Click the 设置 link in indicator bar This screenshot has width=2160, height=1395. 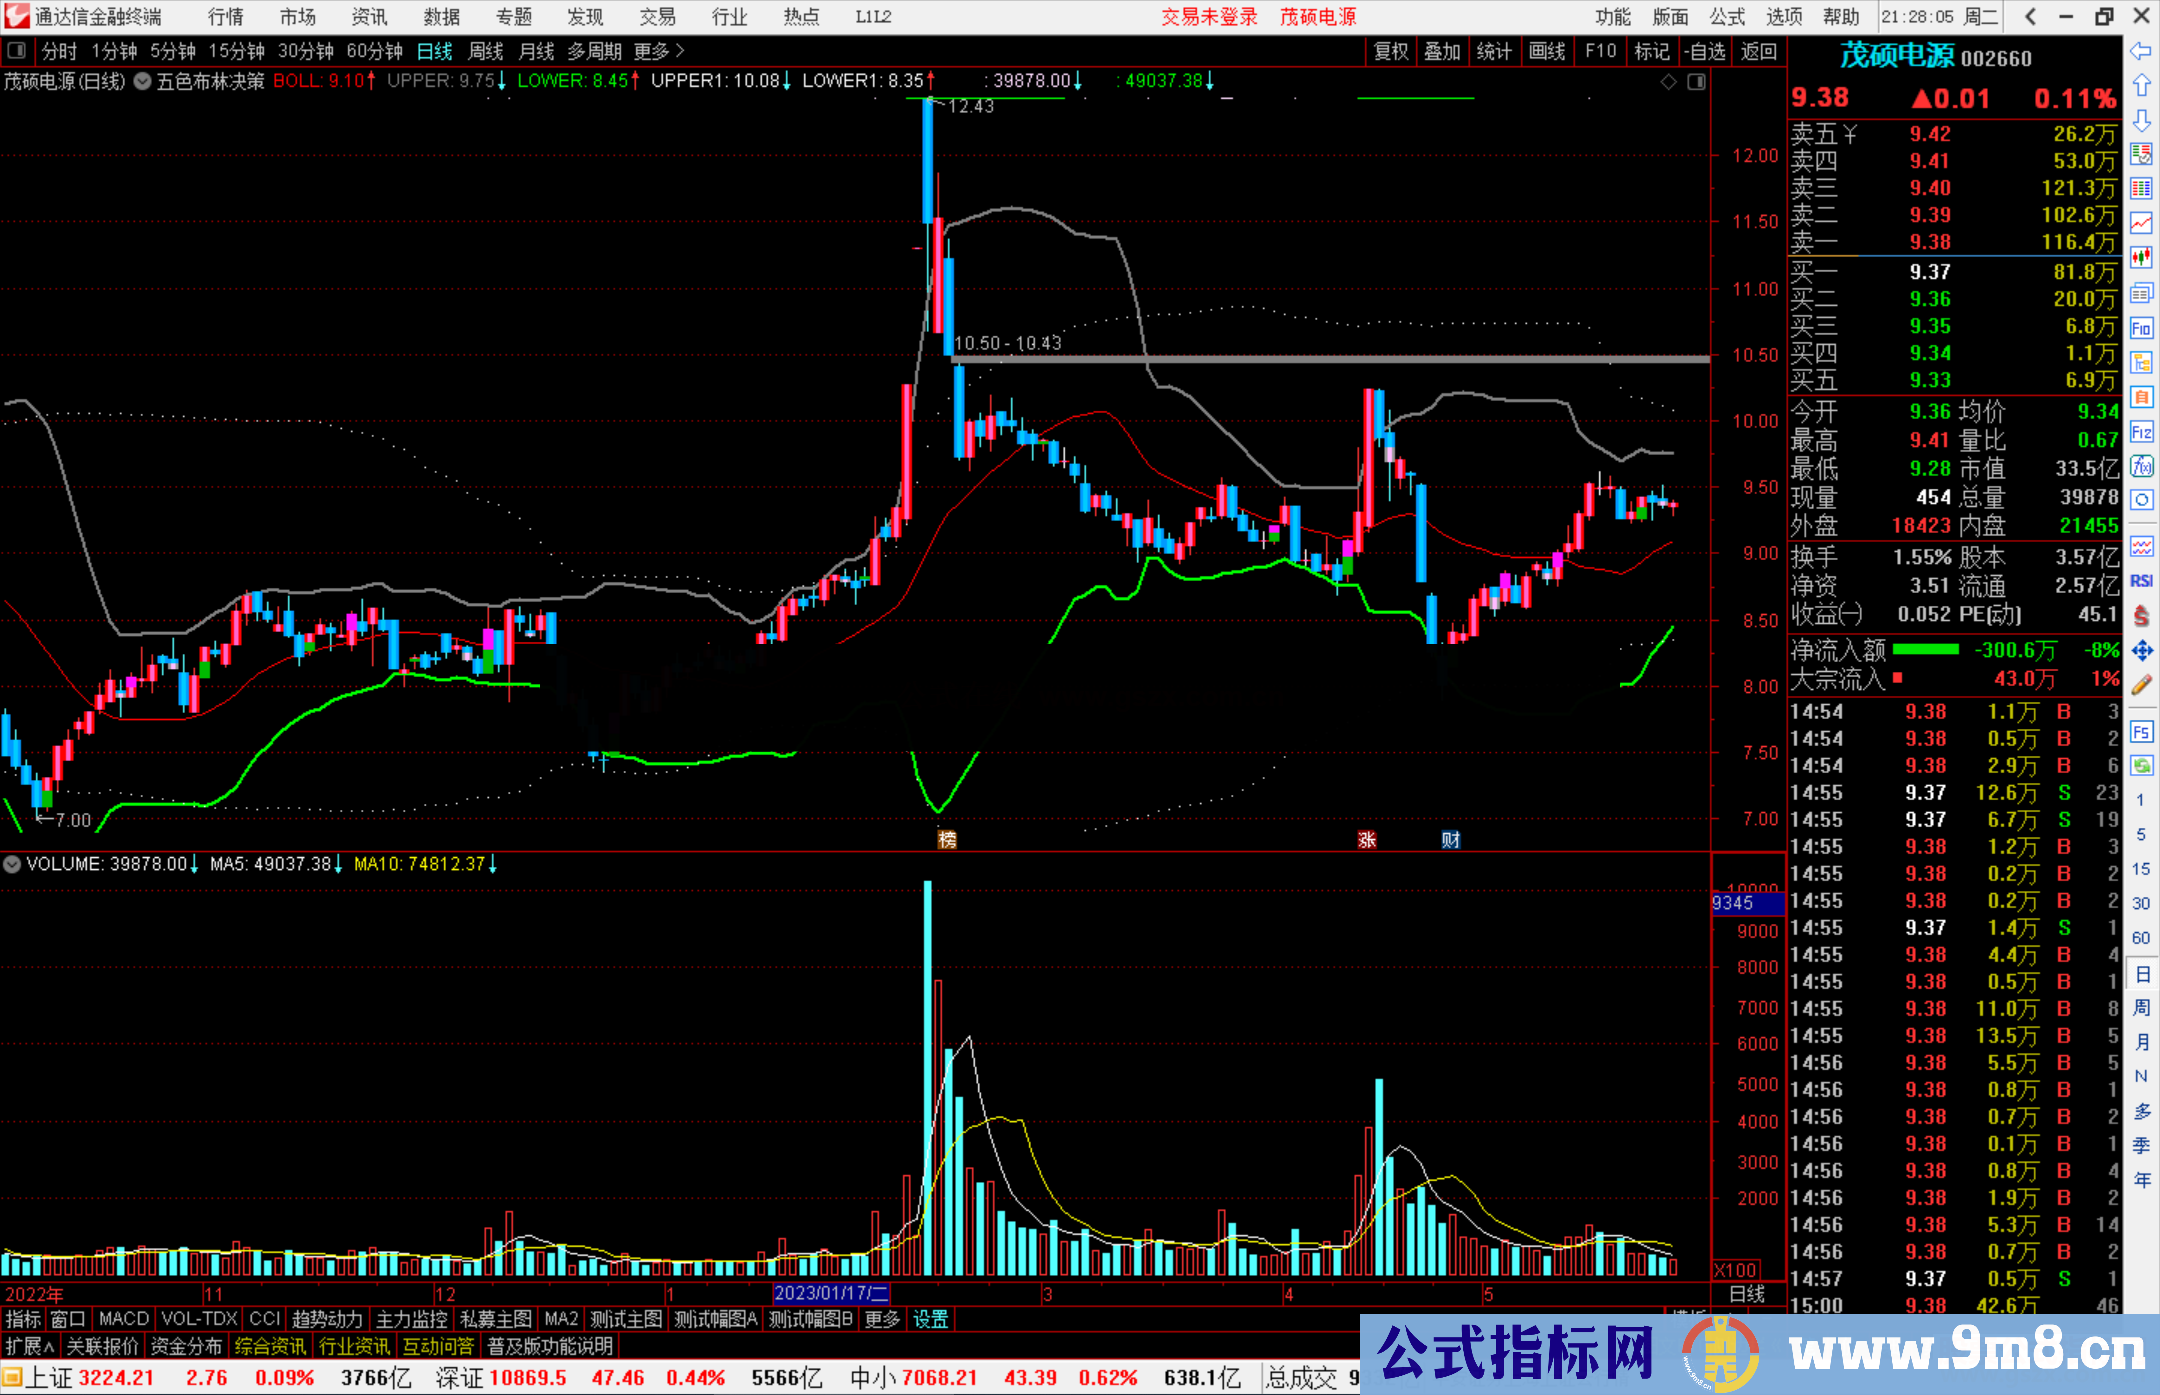click(930, 1319)
